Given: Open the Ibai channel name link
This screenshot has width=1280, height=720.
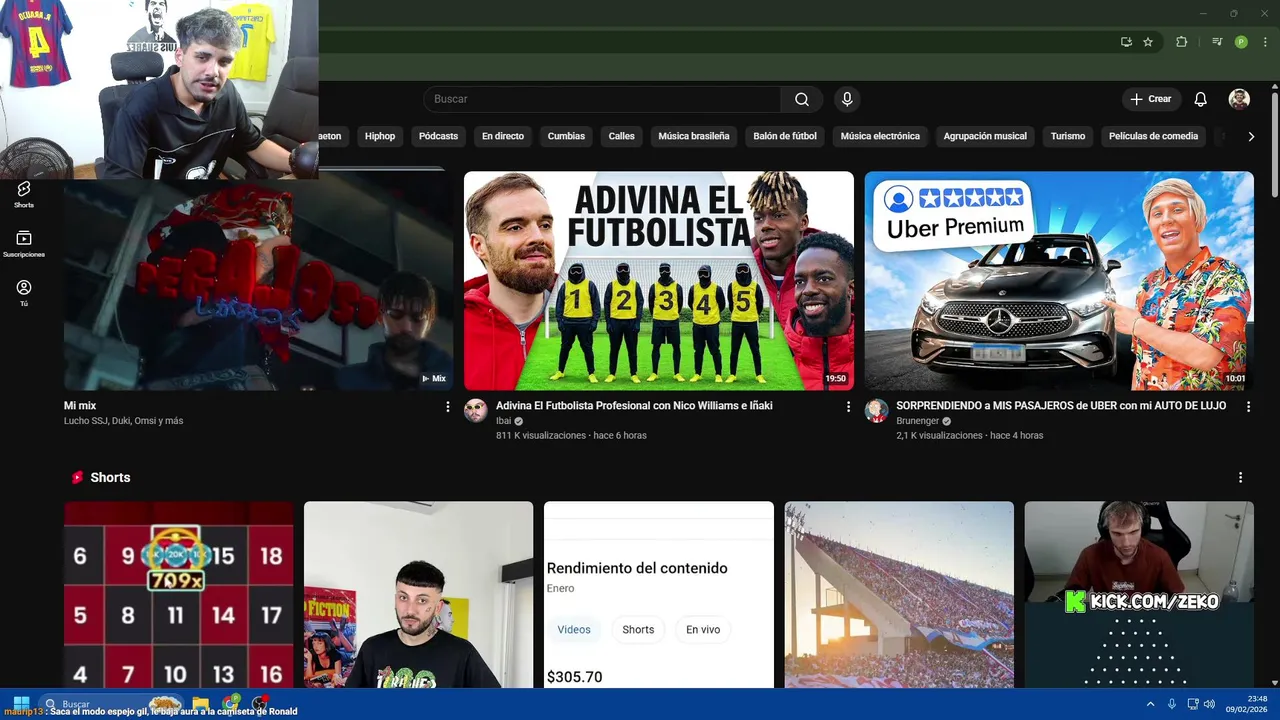Looking at the screenshot, I should click(x=503, y=421).
